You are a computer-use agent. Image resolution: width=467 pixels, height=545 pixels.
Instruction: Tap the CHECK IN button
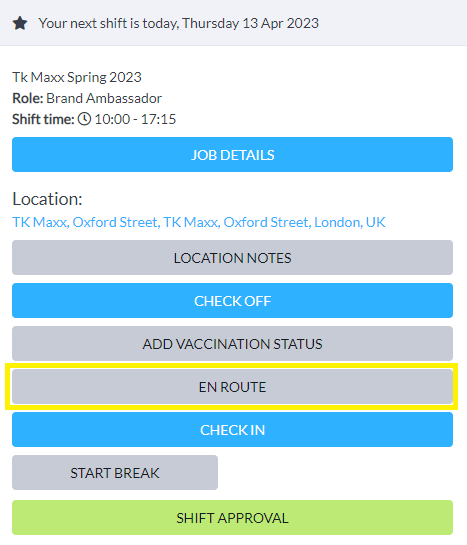tap(232, 430)
